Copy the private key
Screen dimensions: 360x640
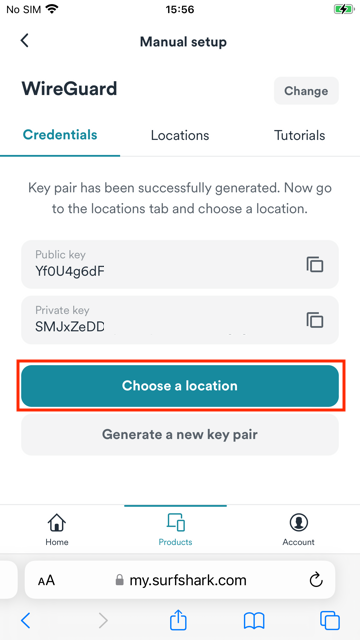(x=315, y=320)
